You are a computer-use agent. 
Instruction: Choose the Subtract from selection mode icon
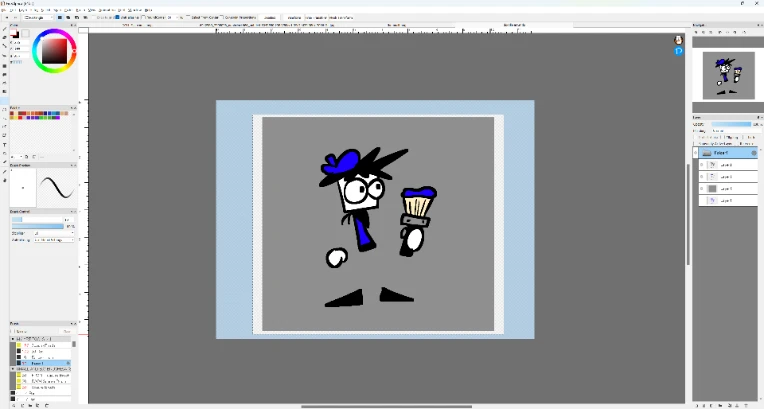click(76, 18)
